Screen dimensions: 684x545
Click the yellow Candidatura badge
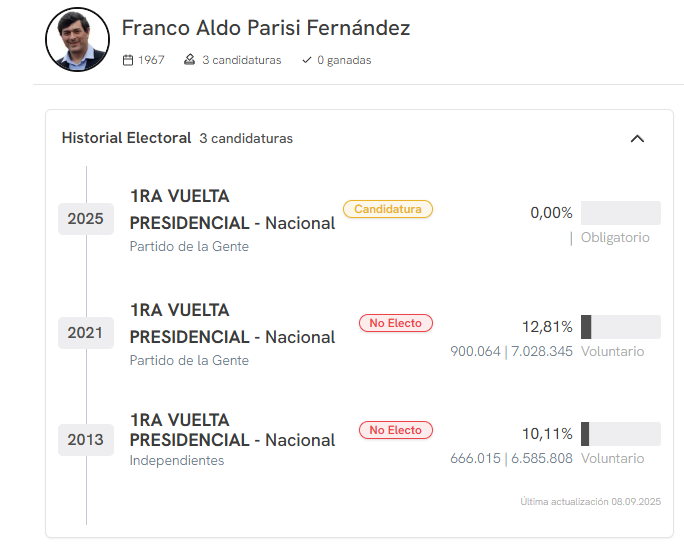(x=388, y=209)
